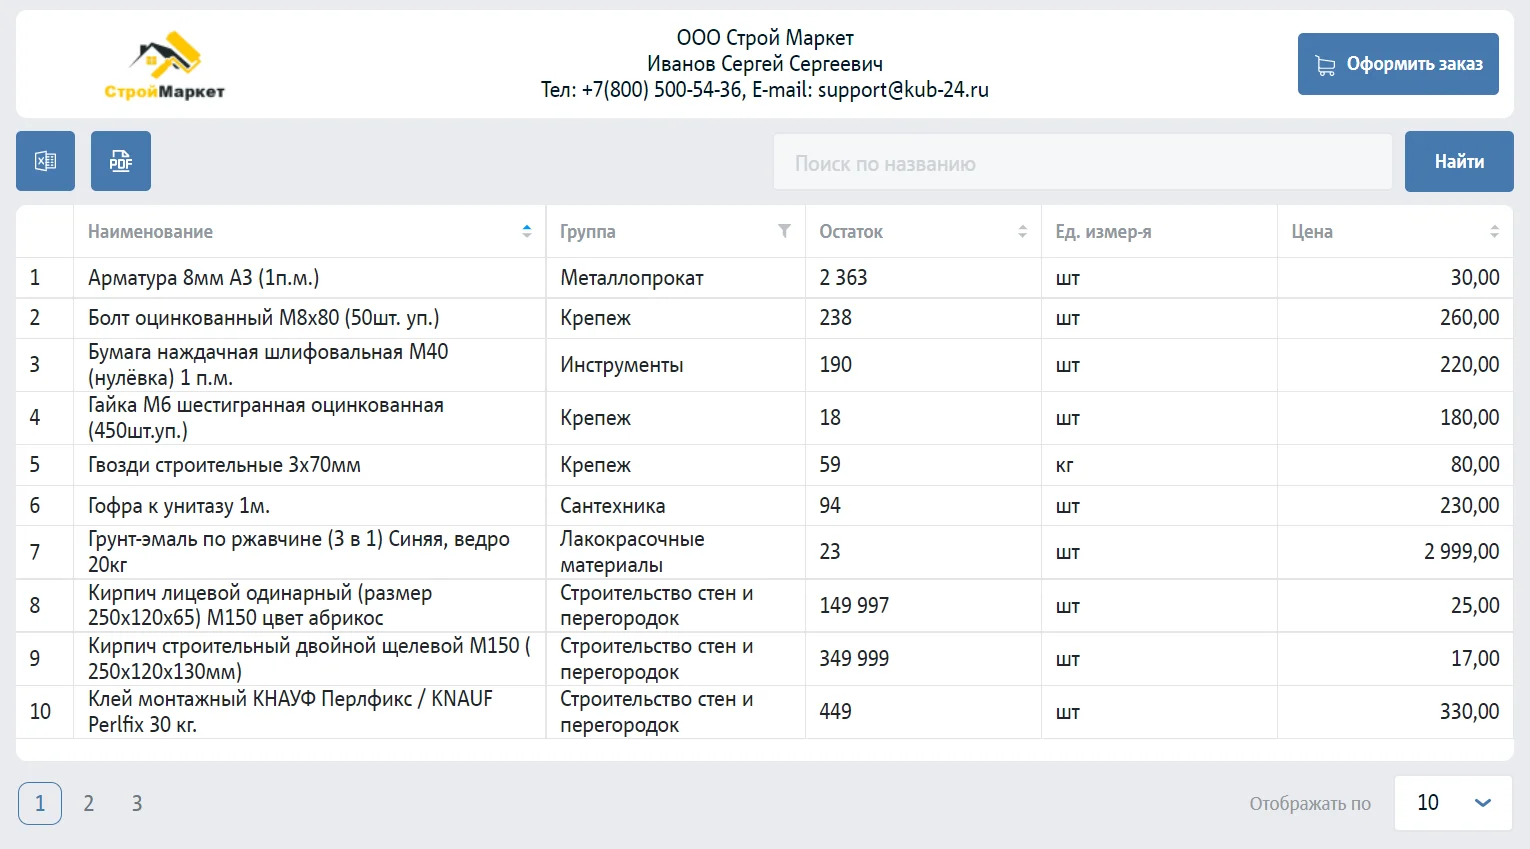Click the Гвозди строительные 3х70мм row
This screenshot has height=849, width=1530.
coord(224,465)
